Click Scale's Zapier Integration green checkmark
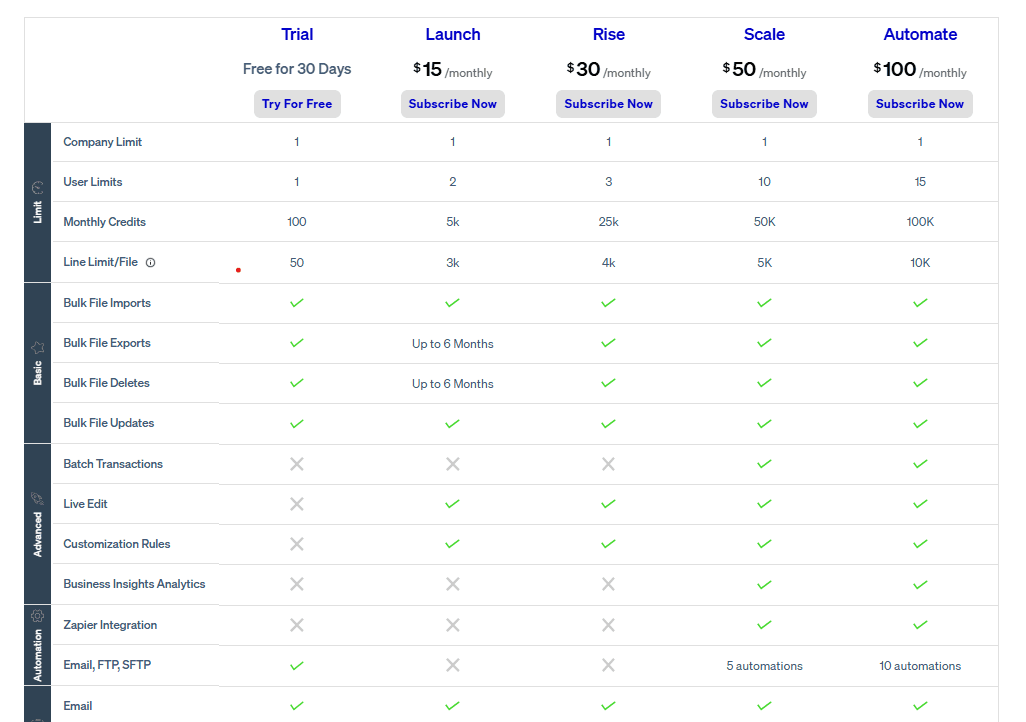The width and height of the screenshot is (1026, 722). tap(764, 625)
